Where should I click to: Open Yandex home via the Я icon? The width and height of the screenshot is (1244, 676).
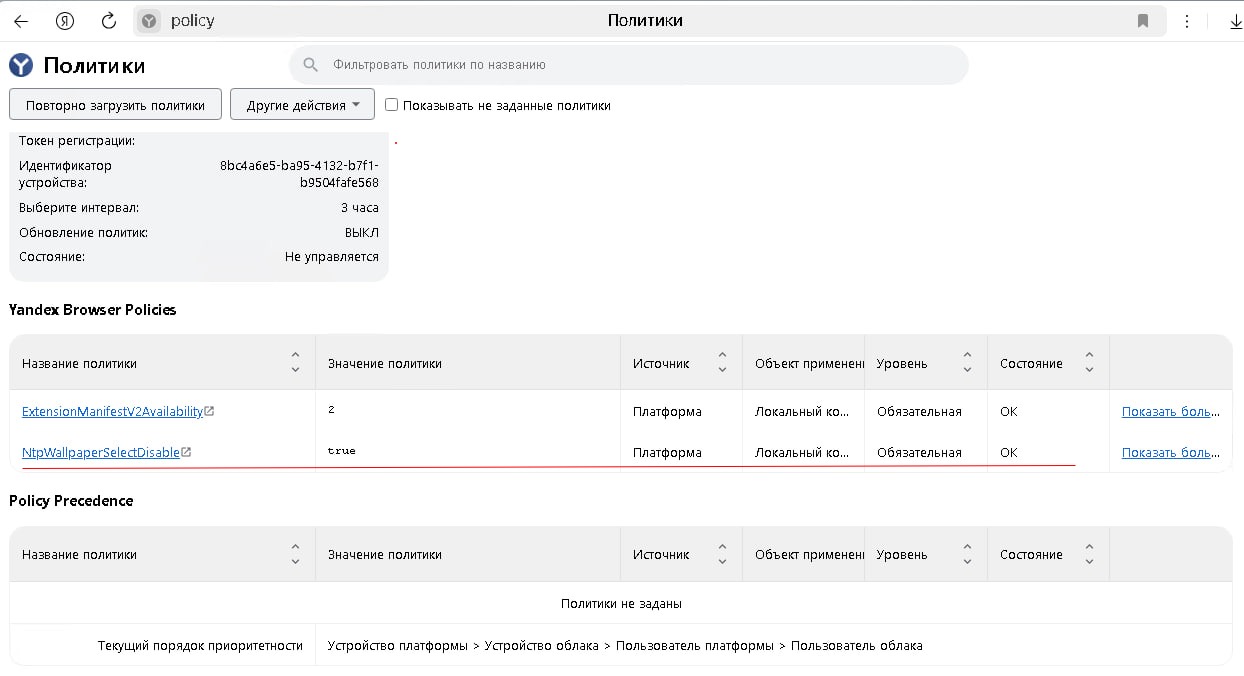(x=65, y=21)
